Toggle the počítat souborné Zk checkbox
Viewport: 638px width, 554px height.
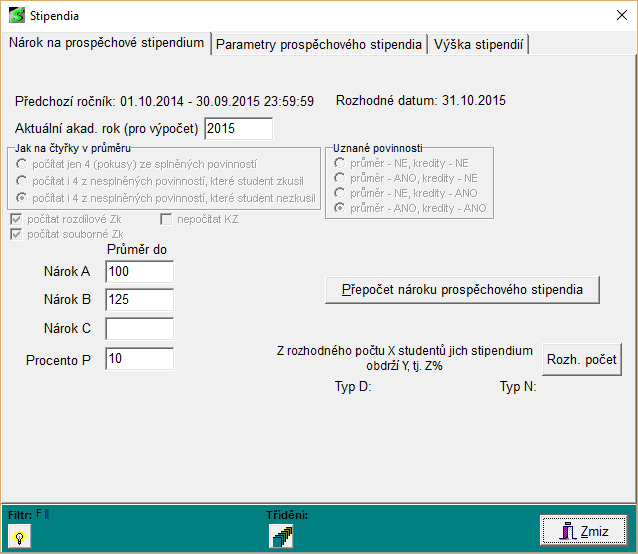16,234
